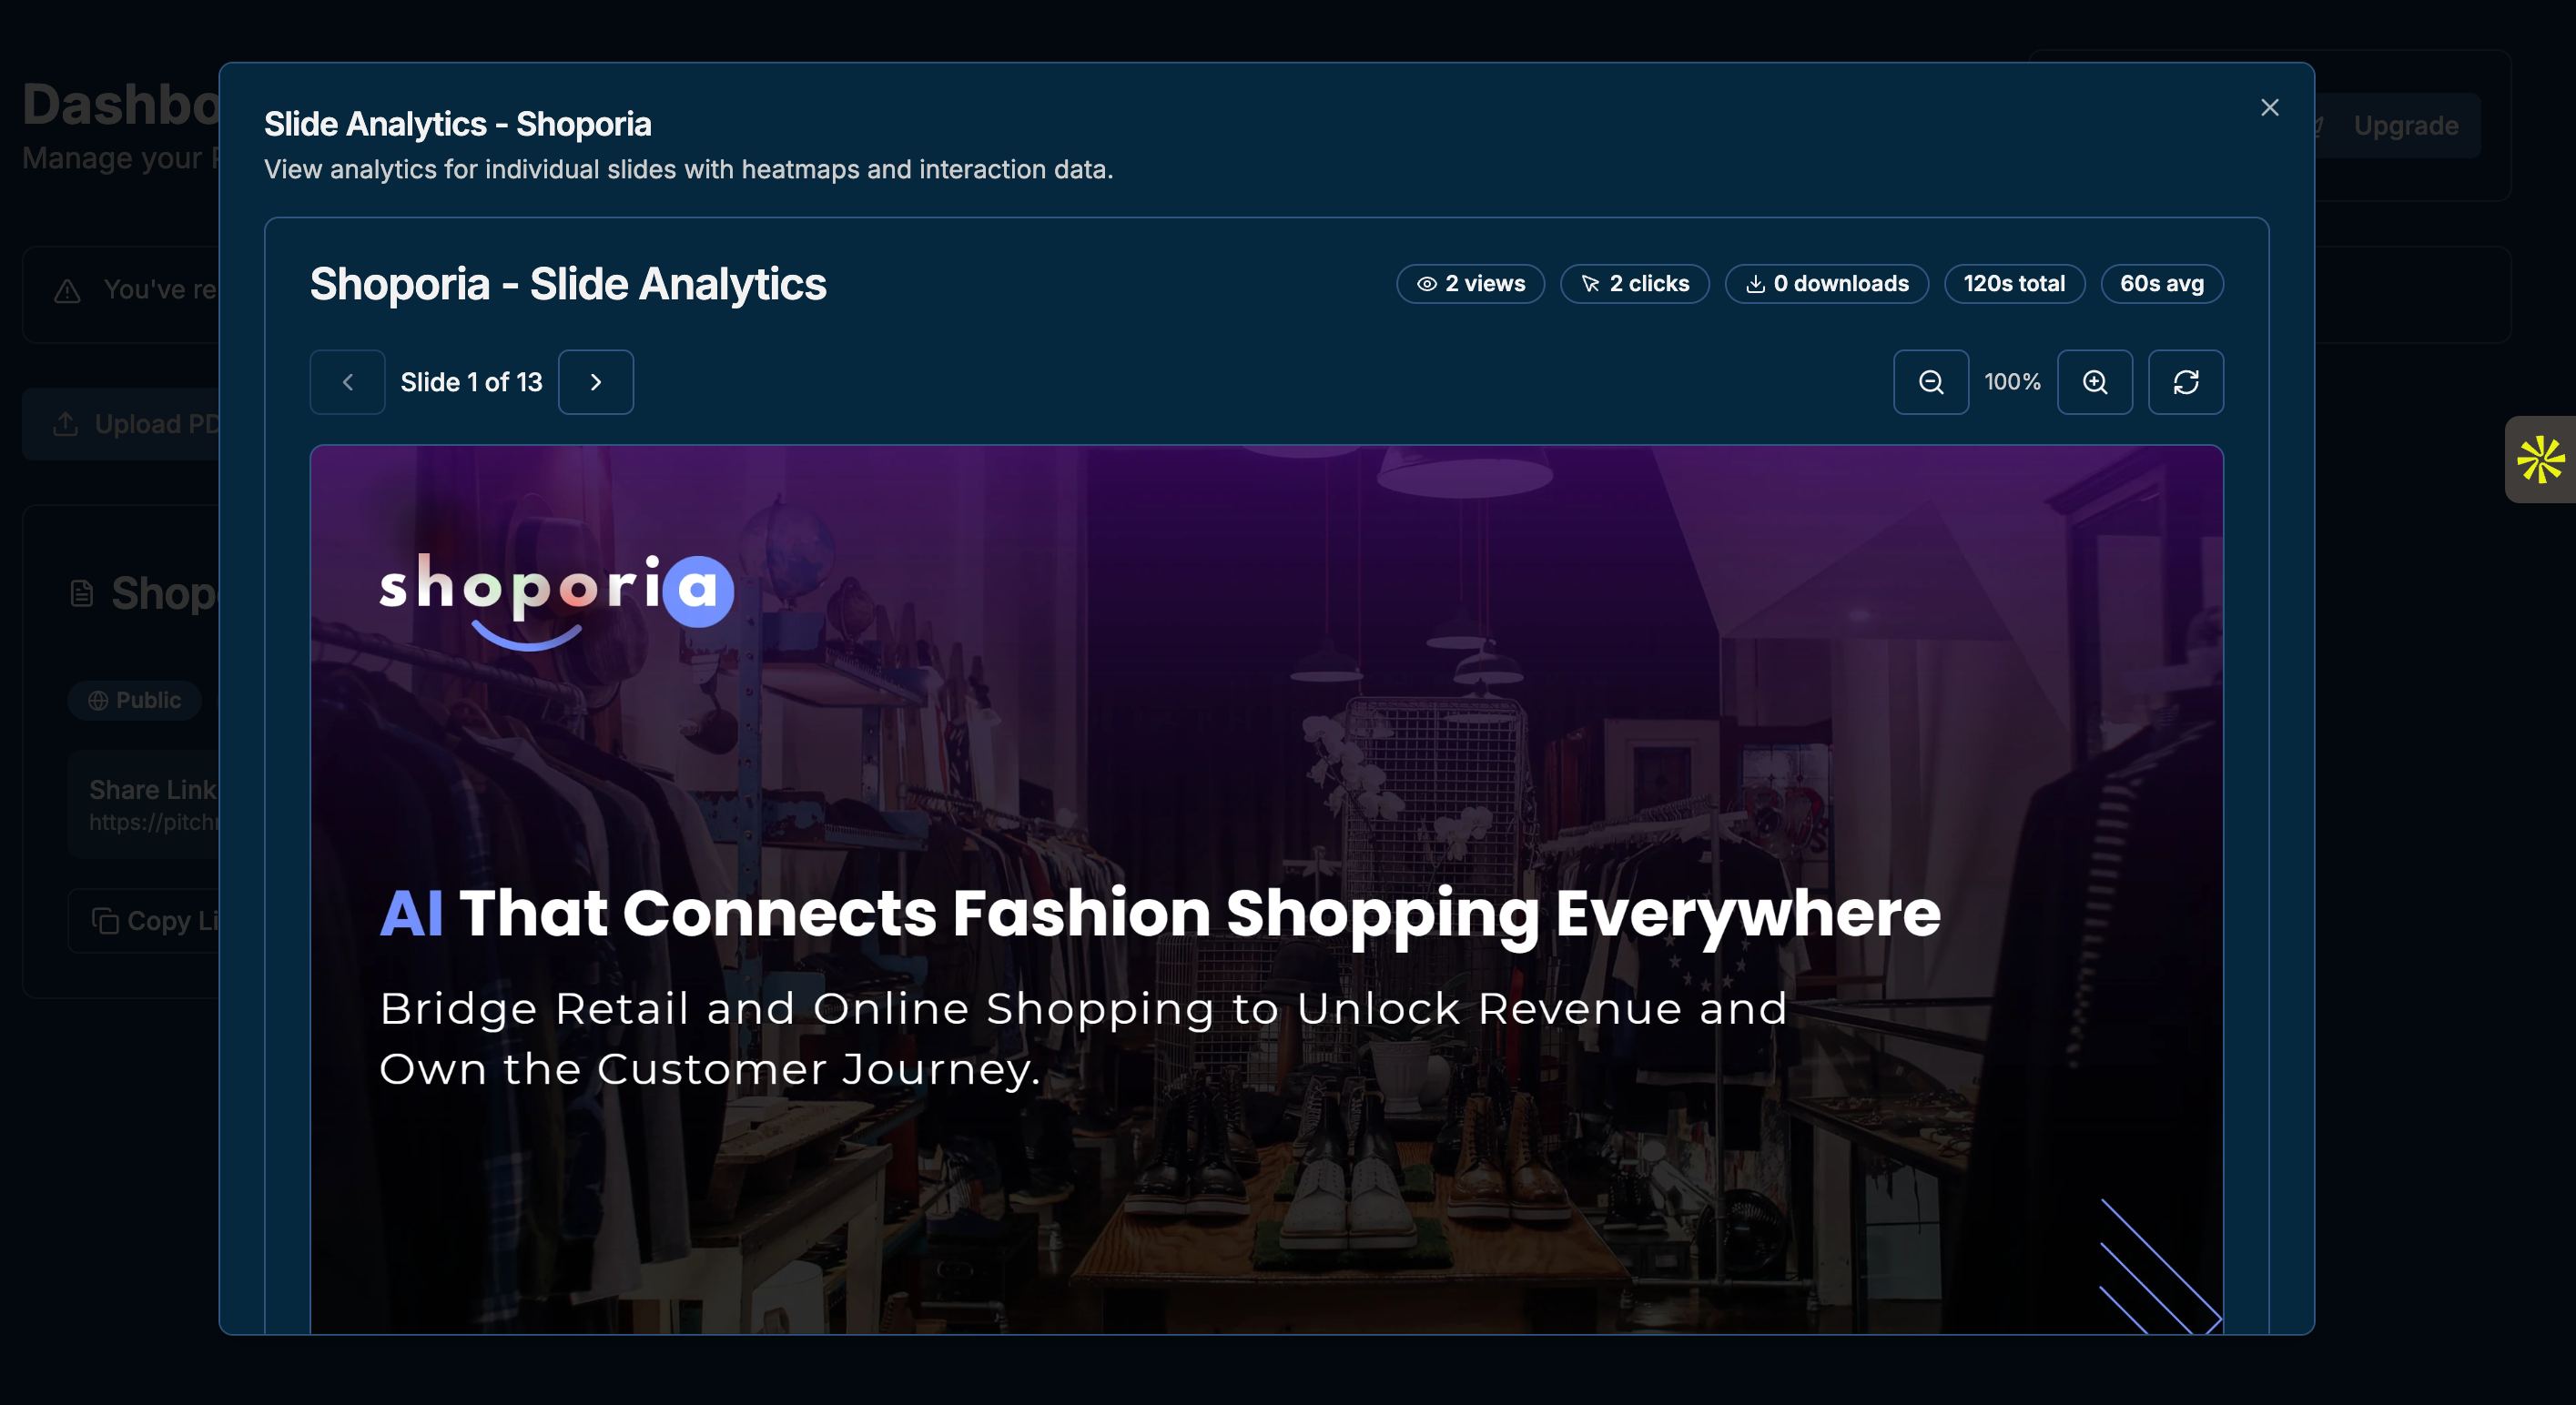This screenshot has width=2576, height=1405.
Task: Click the download icon in downloads badge
Action: point(1754,284)
